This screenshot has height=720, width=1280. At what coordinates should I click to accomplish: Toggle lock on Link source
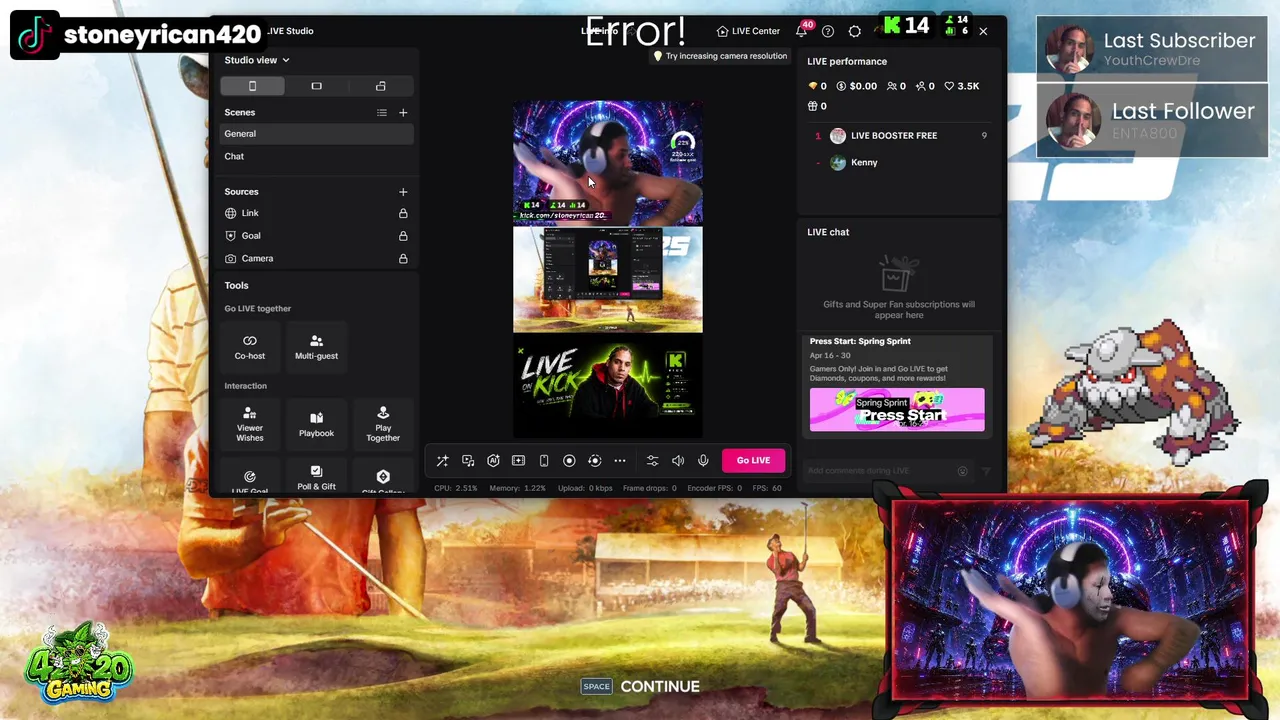[403, 213]
